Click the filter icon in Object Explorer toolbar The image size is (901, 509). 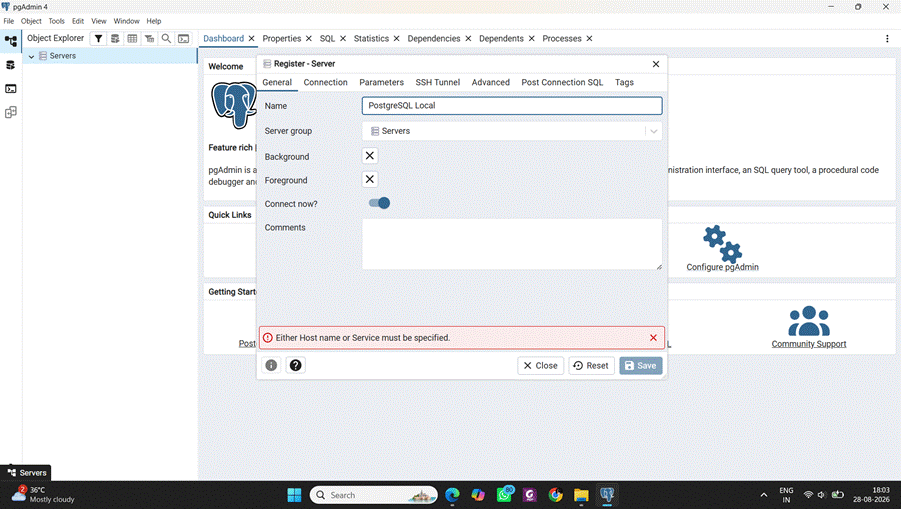[98, 38]
